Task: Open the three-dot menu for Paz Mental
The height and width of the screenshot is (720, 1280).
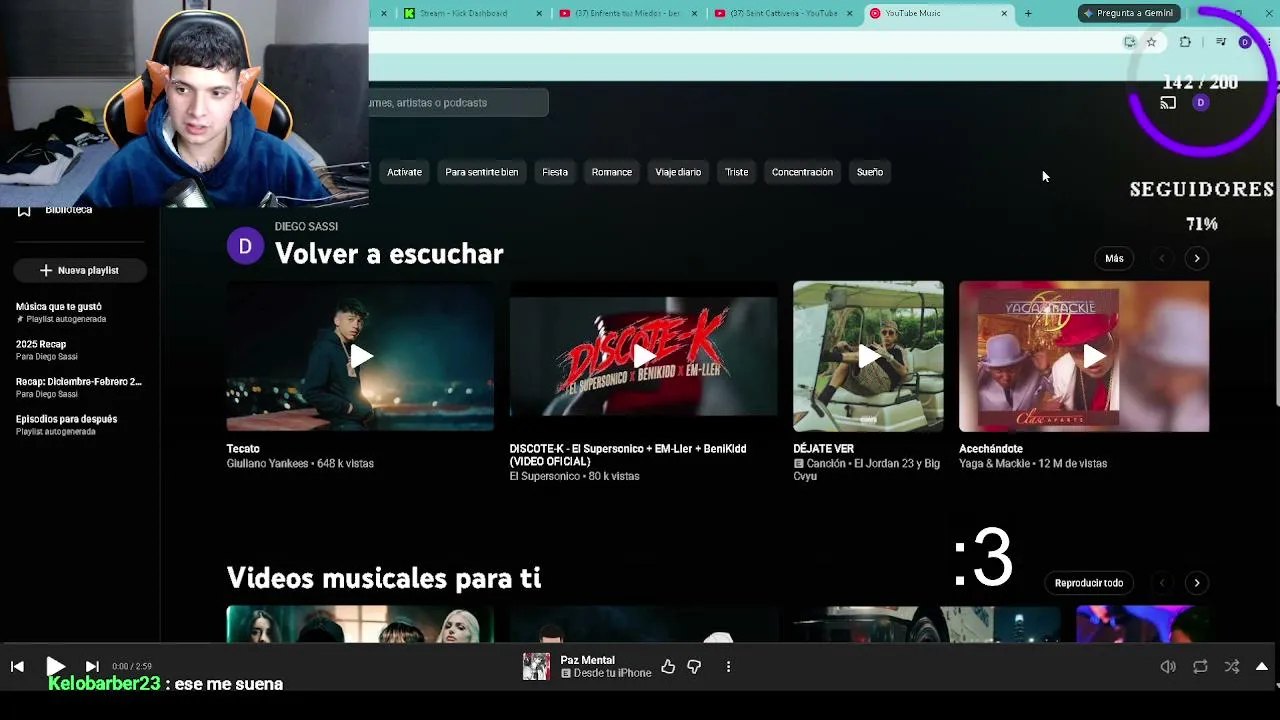Action: click(x=728, y=666)
